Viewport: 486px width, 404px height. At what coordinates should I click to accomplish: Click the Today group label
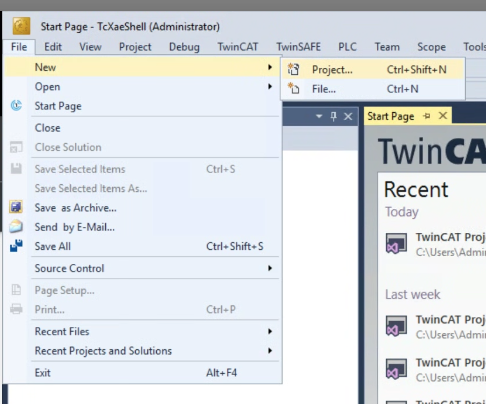click(402, 212)
